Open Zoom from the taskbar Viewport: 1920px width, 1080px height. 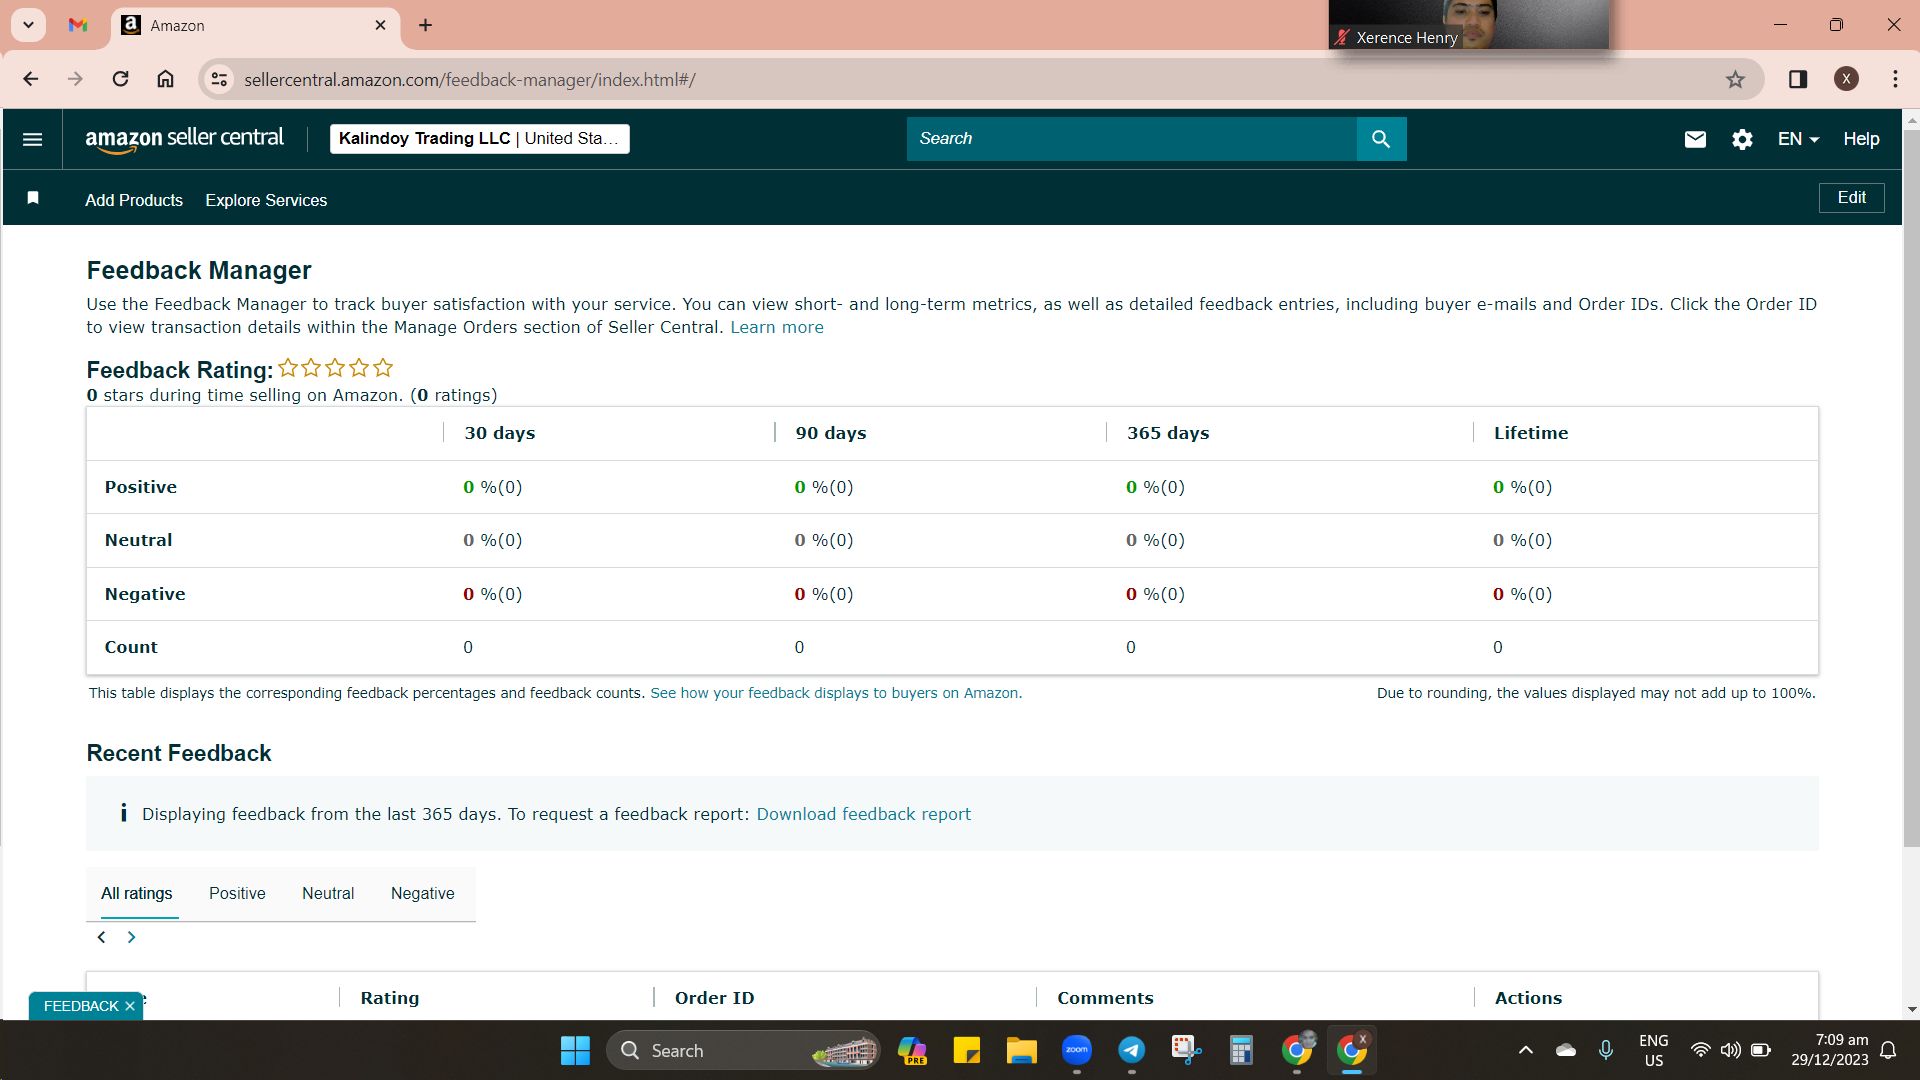(x=1076, y=1050)
